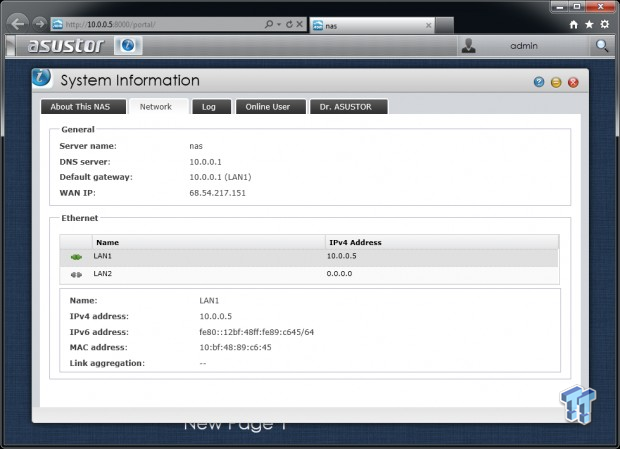Select the LAN1 row in Ethernet table
Image resolution: width=620 pixels, height=449 pixels.
point(309,258)
